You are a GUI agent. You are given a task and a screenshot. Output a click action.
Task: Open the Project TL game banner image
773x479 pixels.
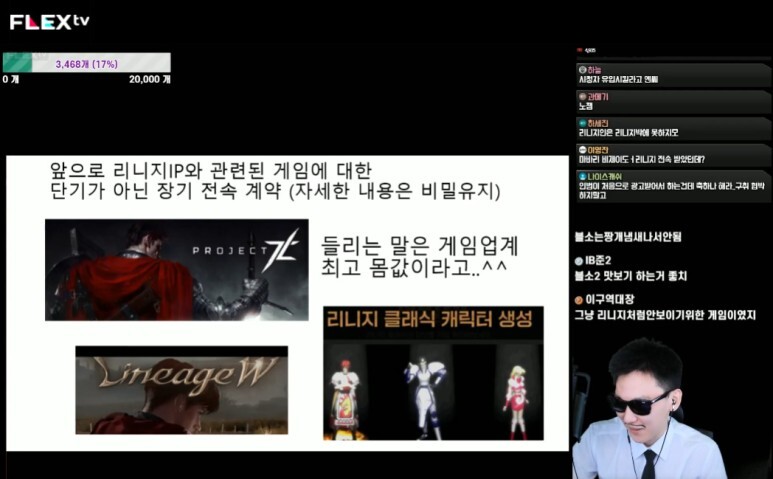pos(176,270)
